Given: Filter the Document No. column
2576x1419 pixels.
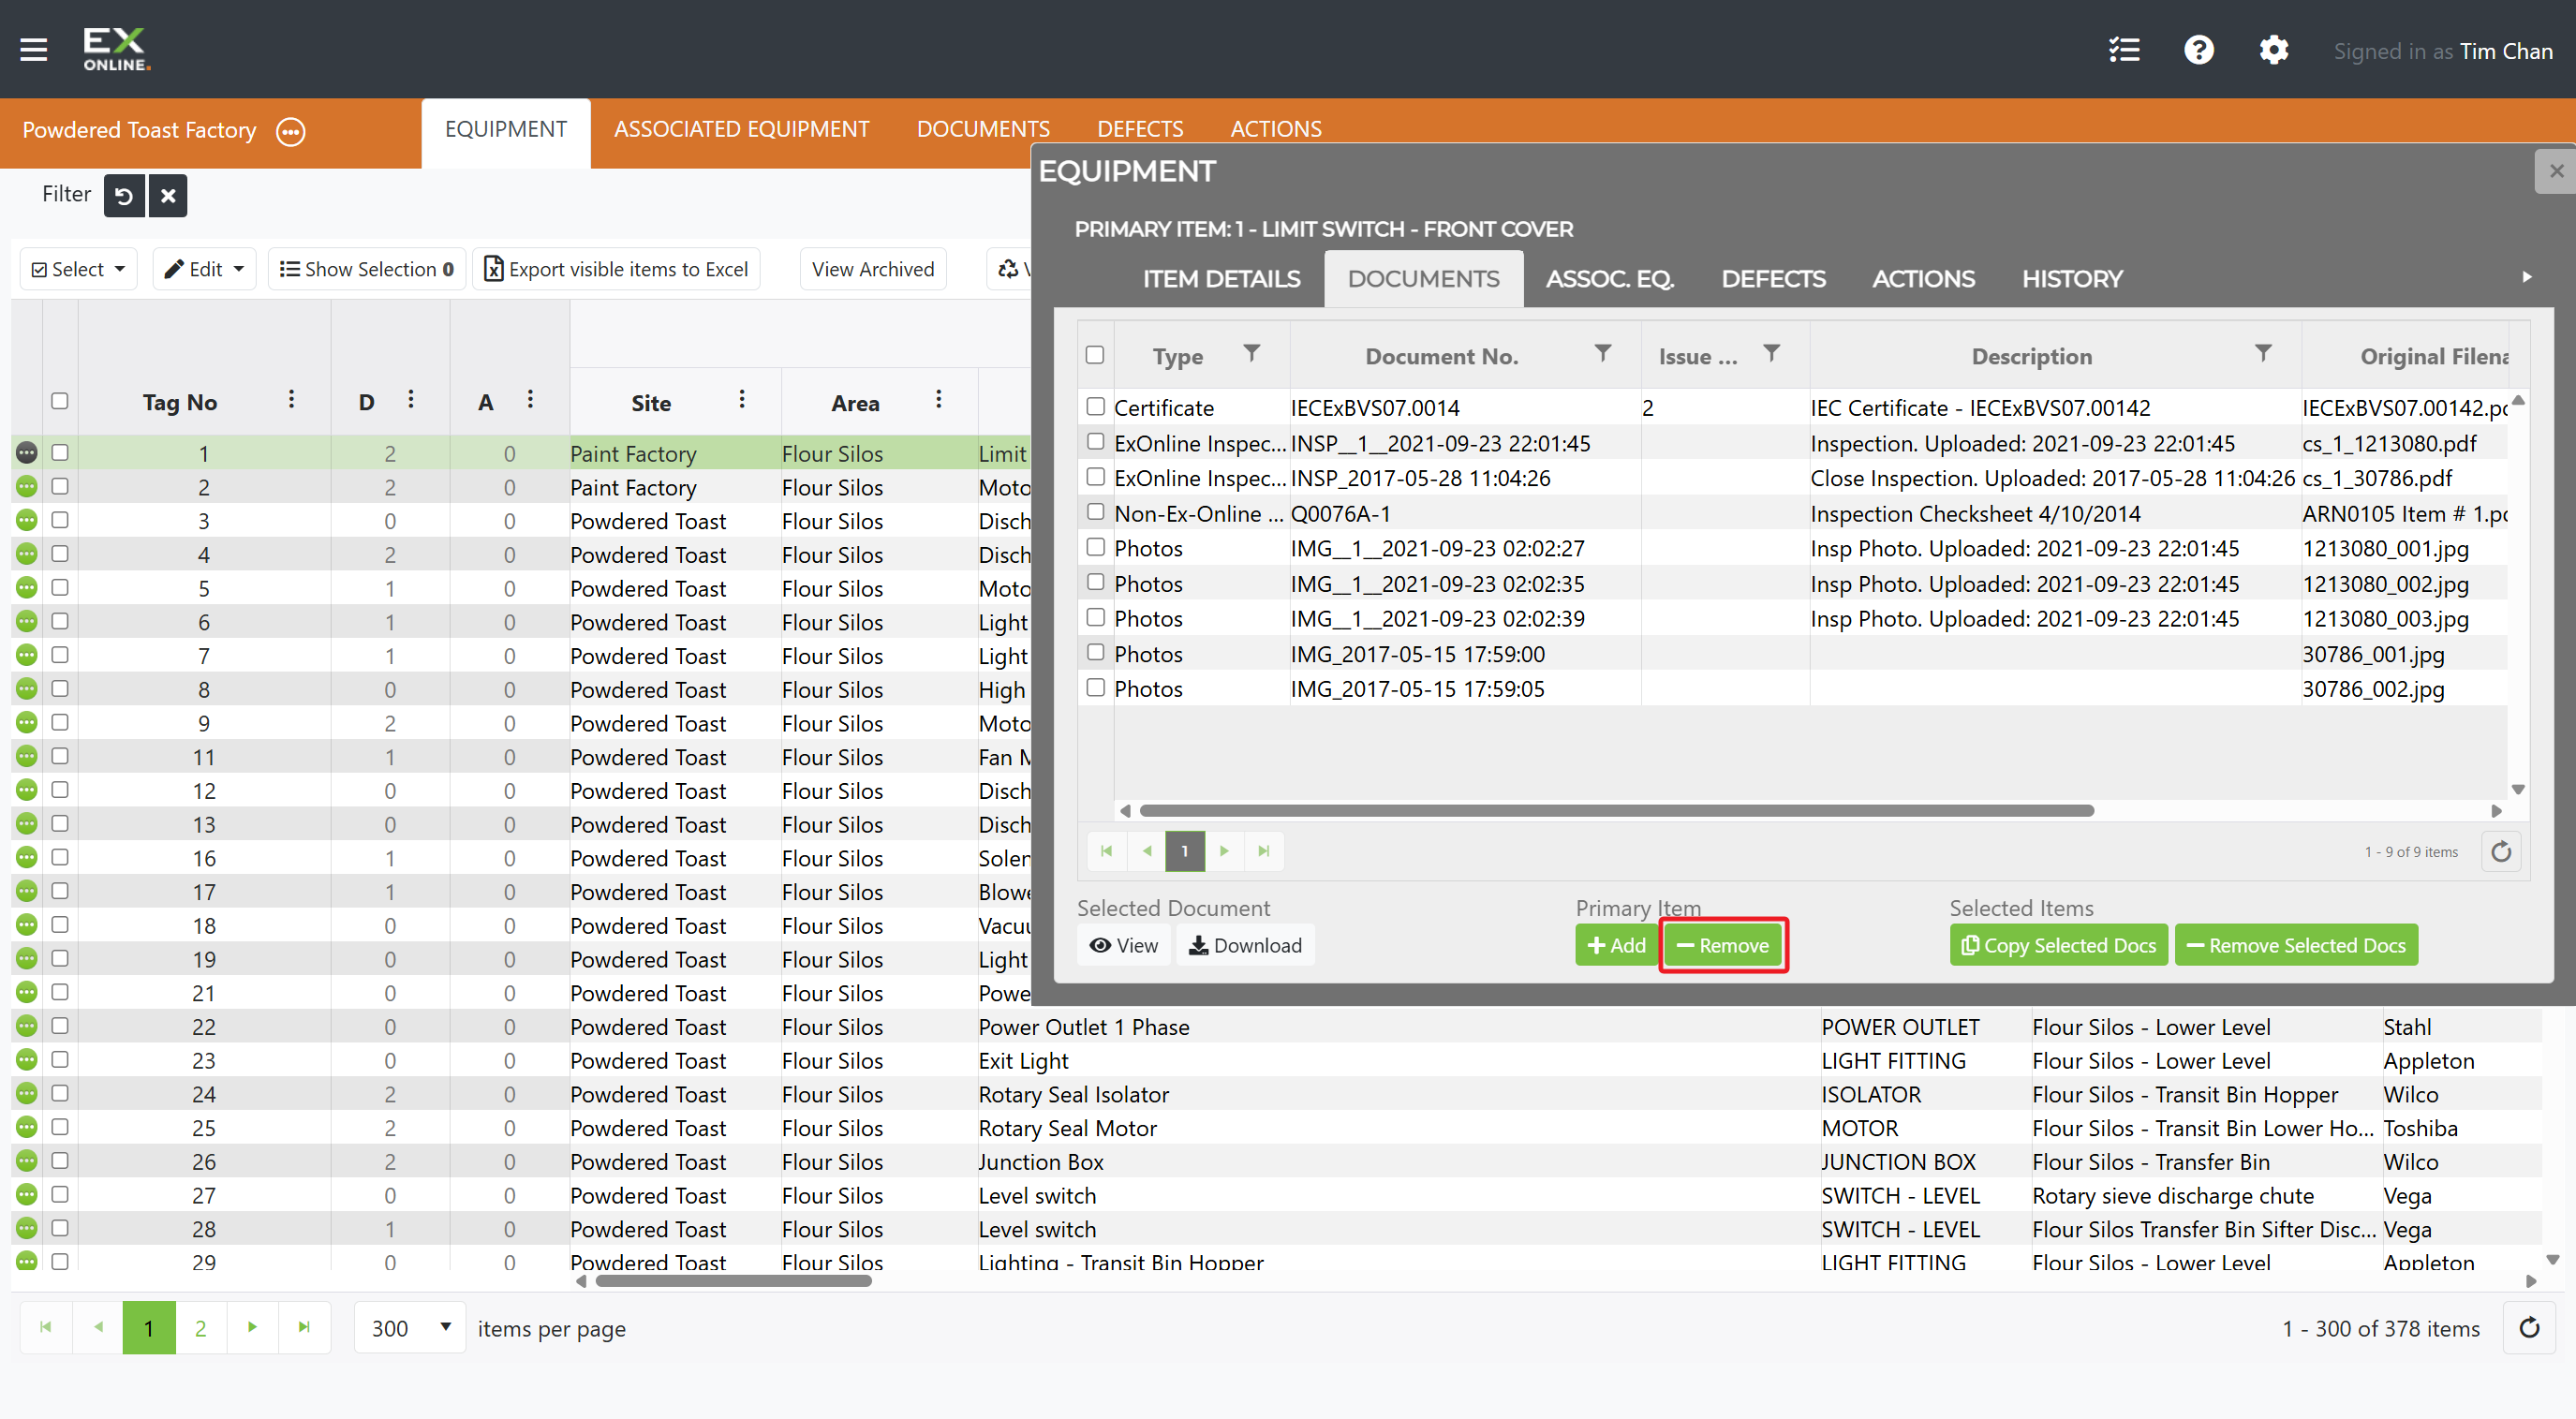Looking at the screenshot, I should point(1603,353).
